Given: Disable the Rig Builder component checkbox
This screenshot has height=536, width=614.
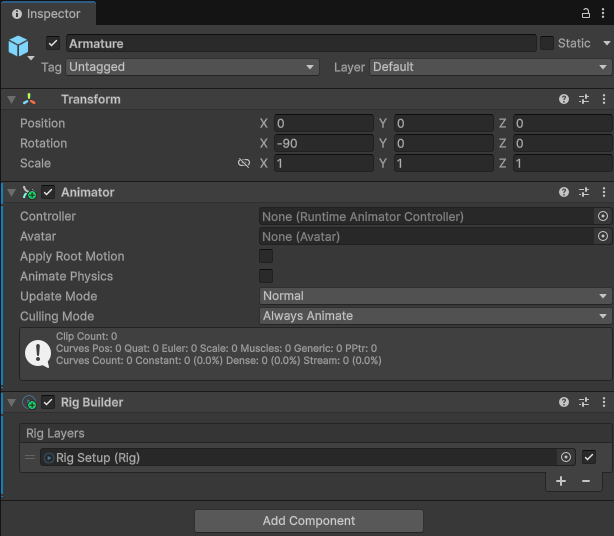Looking at the screenshot, I should click(x=48, y=402).
